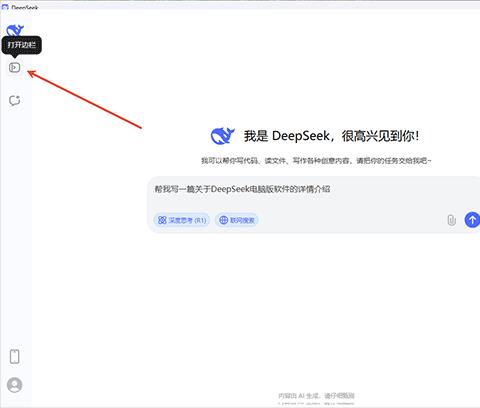Image resolution: width=480 pixels, height=408 pixels.
Task: Open the mobile app download phone icon
Action: pos(15,356)
